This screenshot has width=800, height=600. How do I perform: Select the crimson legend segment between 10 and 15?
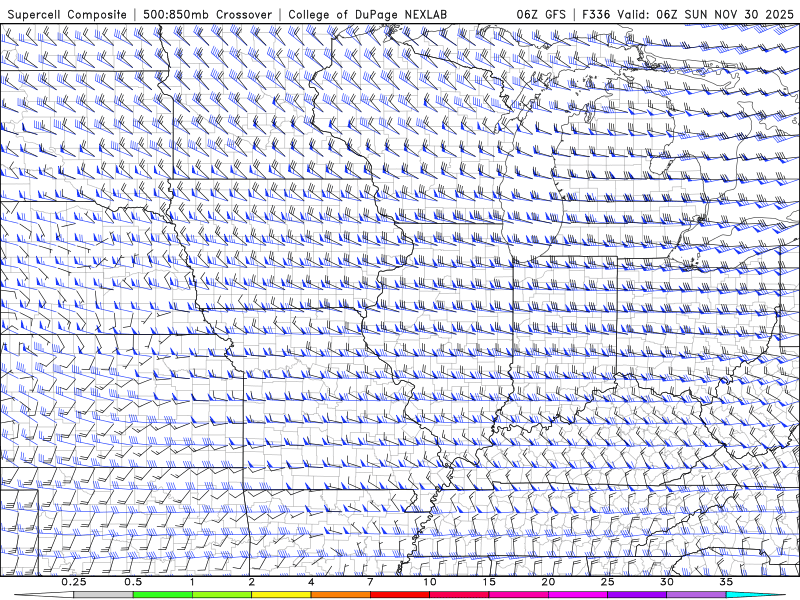(x=459, y=595)
